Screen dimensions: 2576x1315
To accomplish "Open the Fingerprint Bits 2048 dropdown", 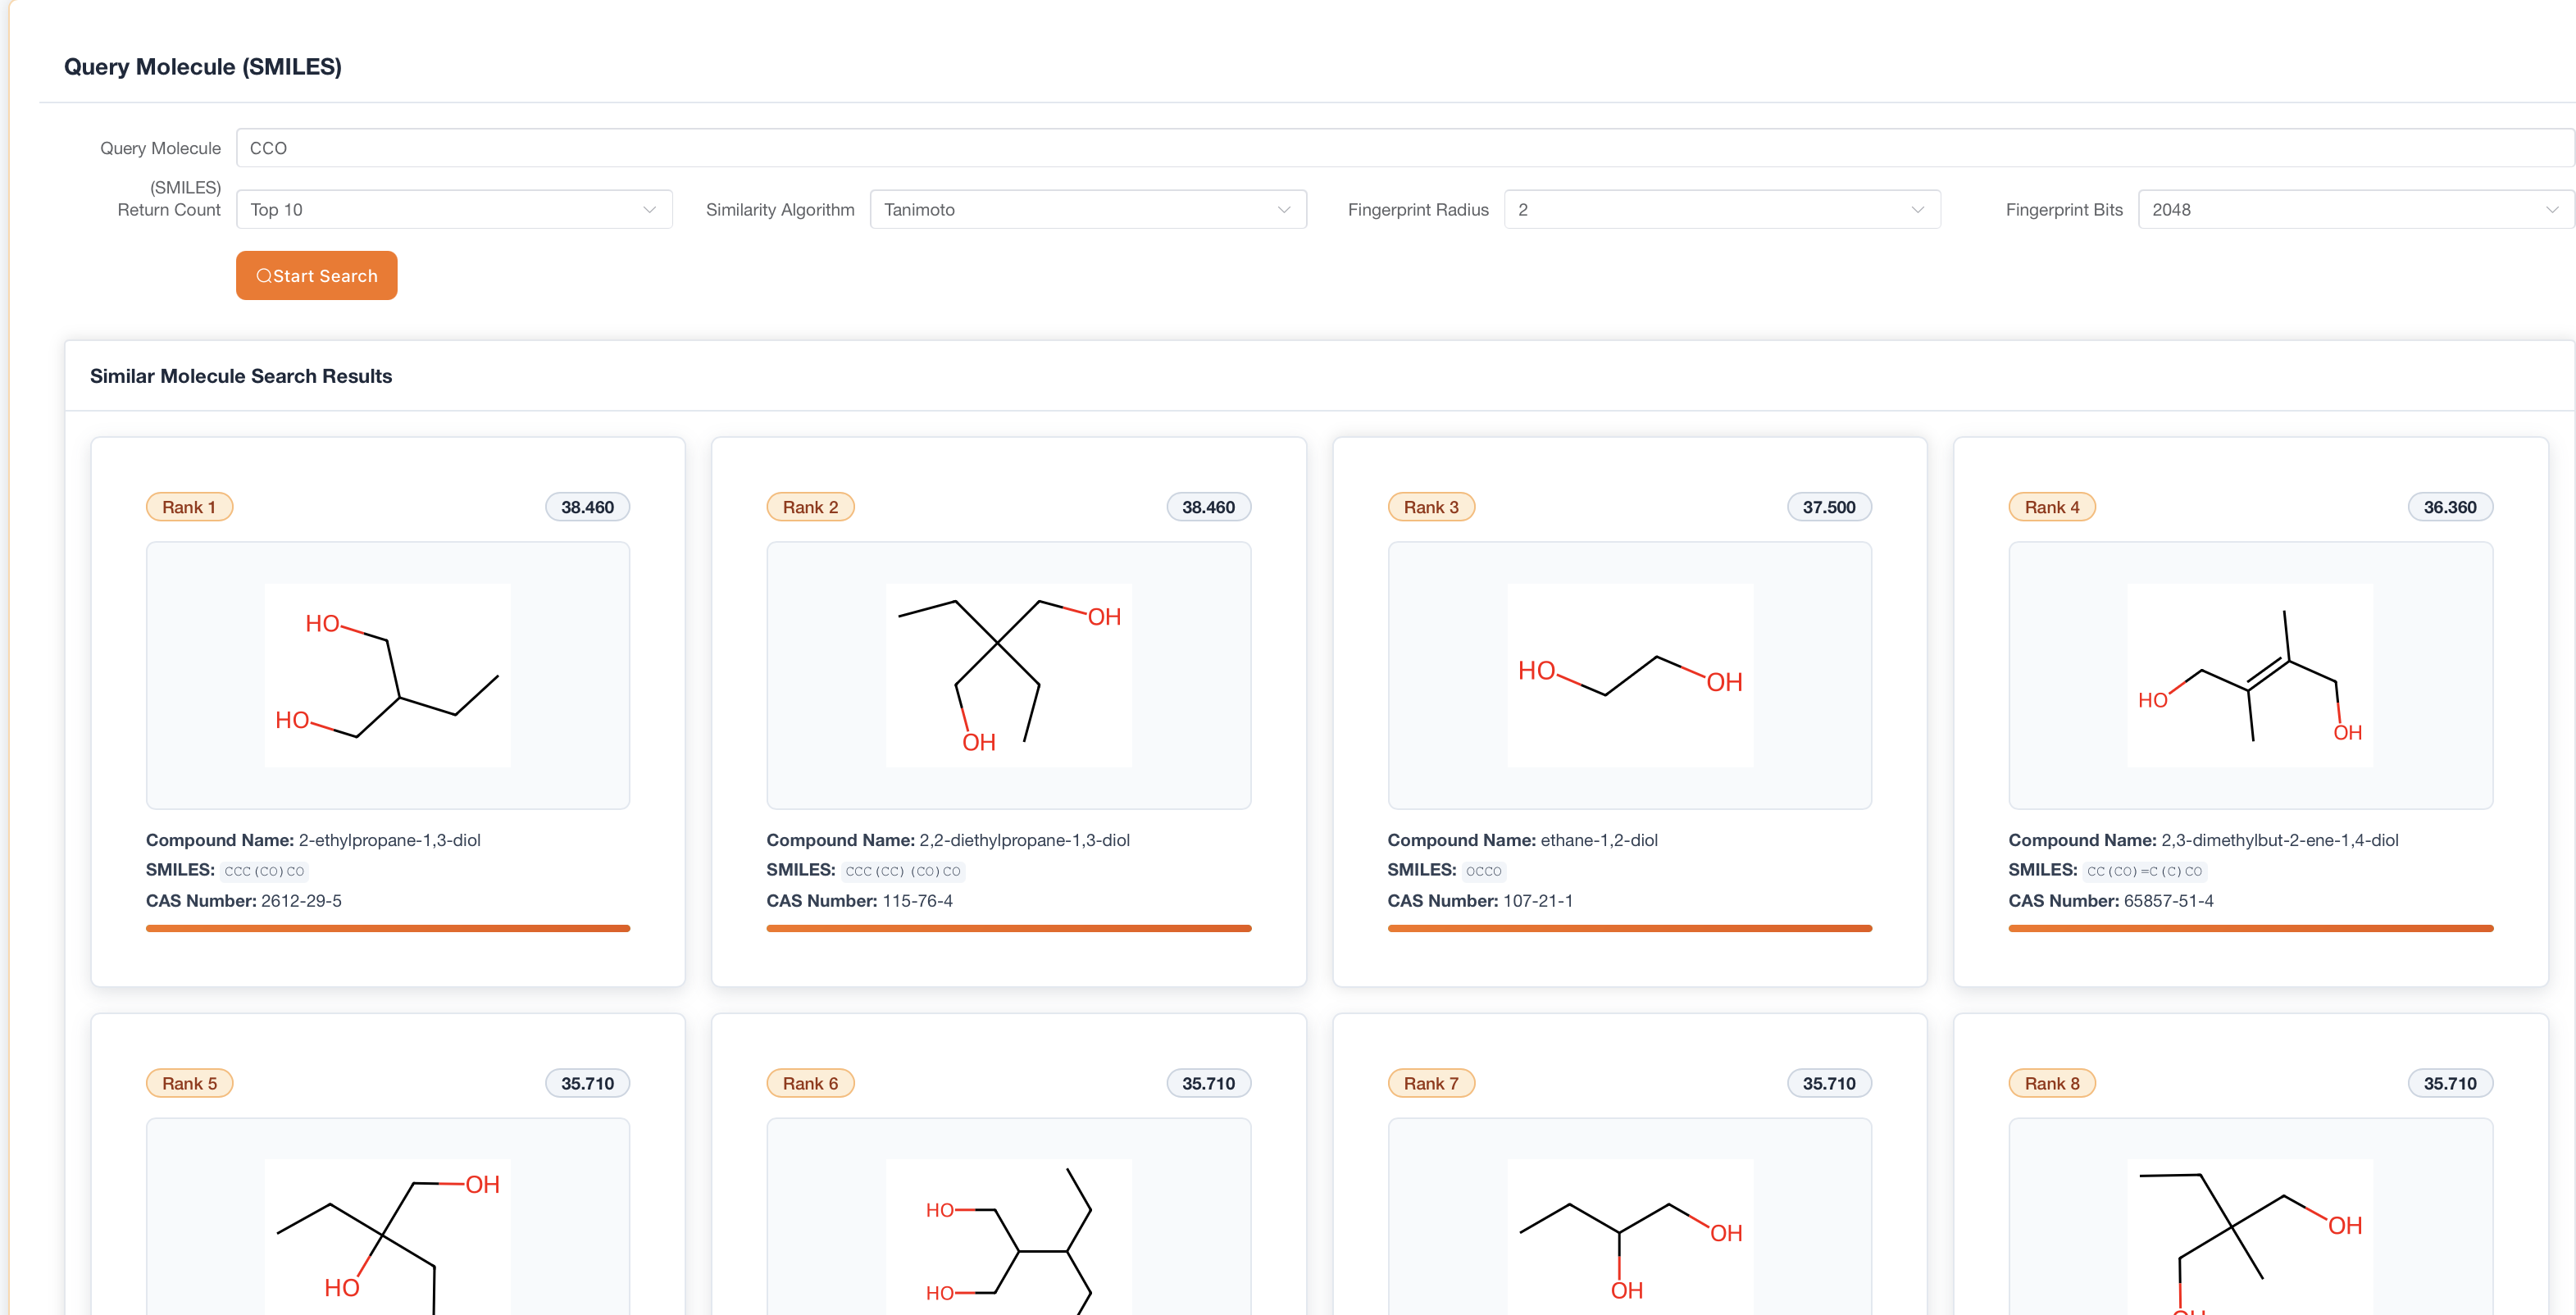I will click(x=2356, y=209).
